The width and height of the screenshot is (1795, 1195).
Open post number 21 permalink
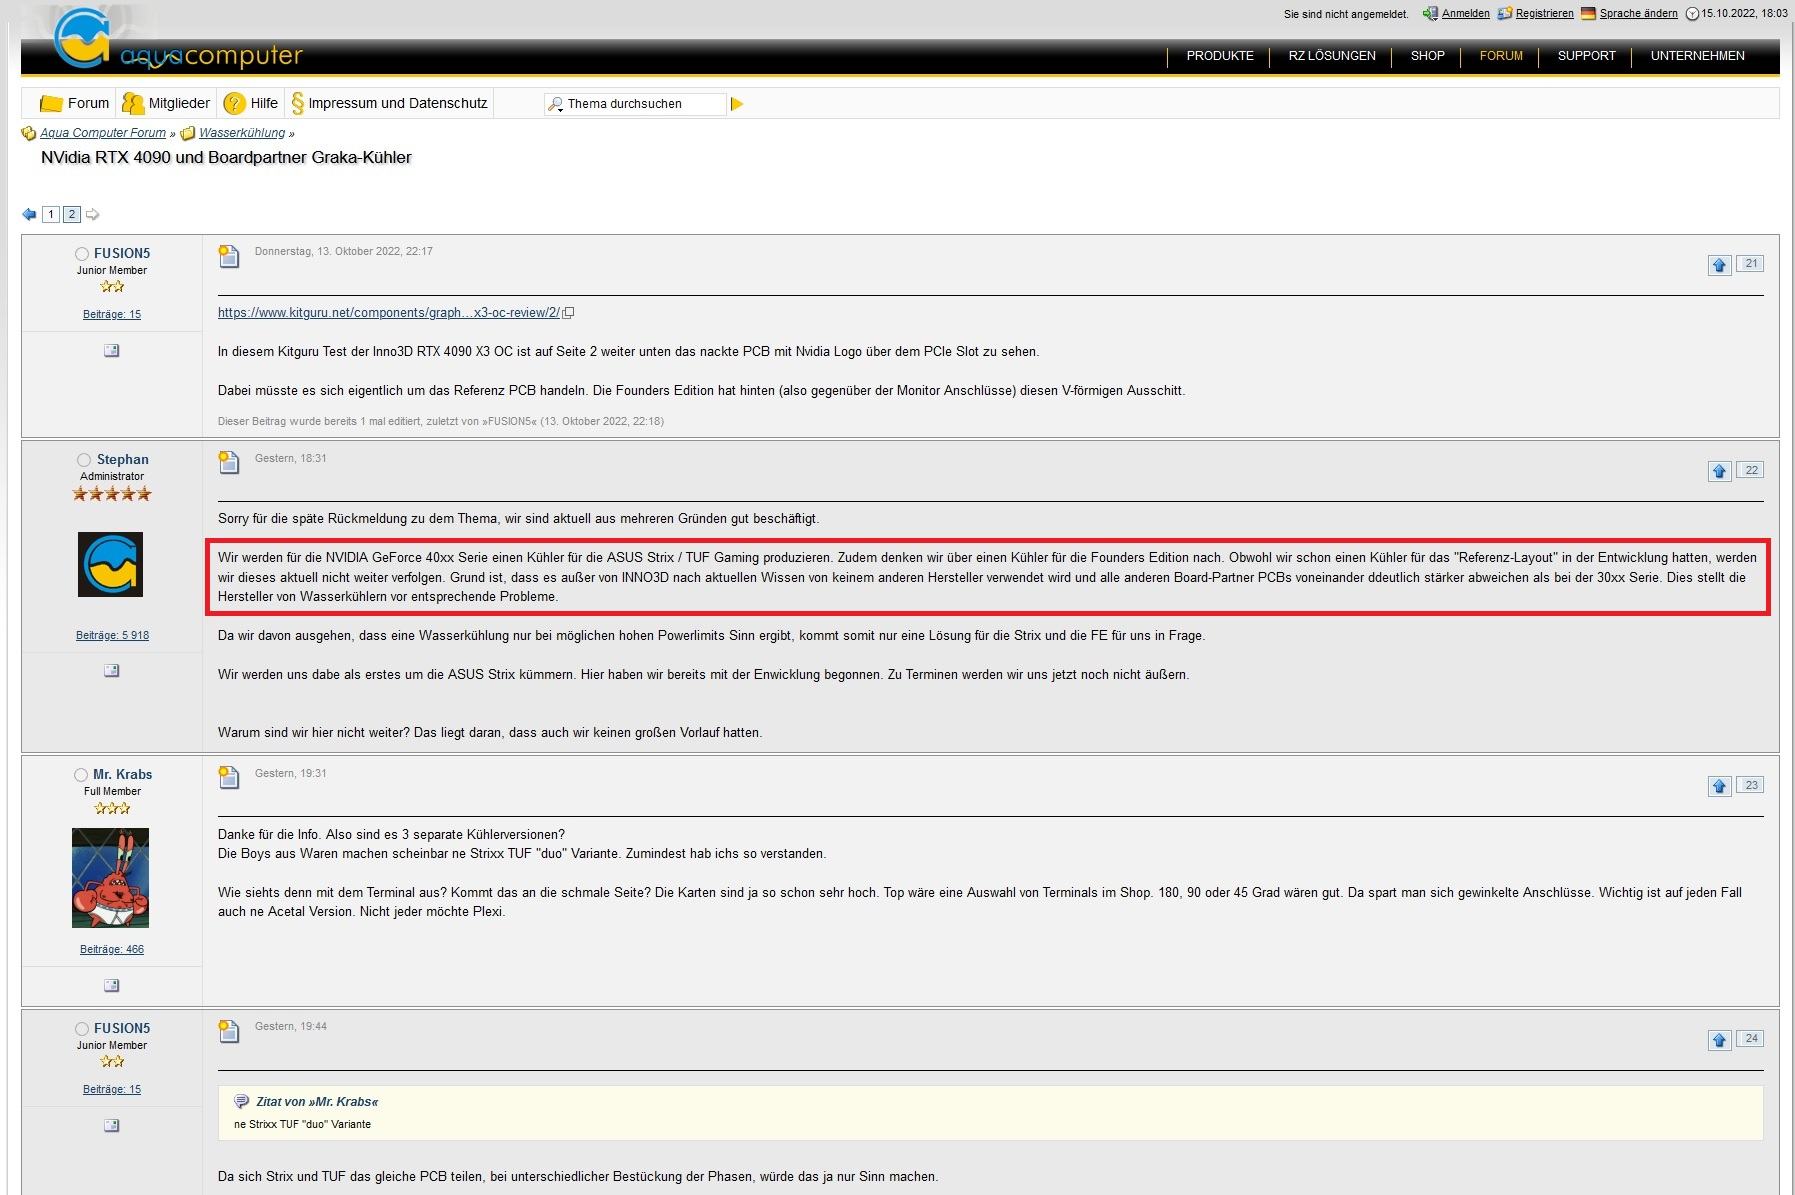(x=1751, y=264)
